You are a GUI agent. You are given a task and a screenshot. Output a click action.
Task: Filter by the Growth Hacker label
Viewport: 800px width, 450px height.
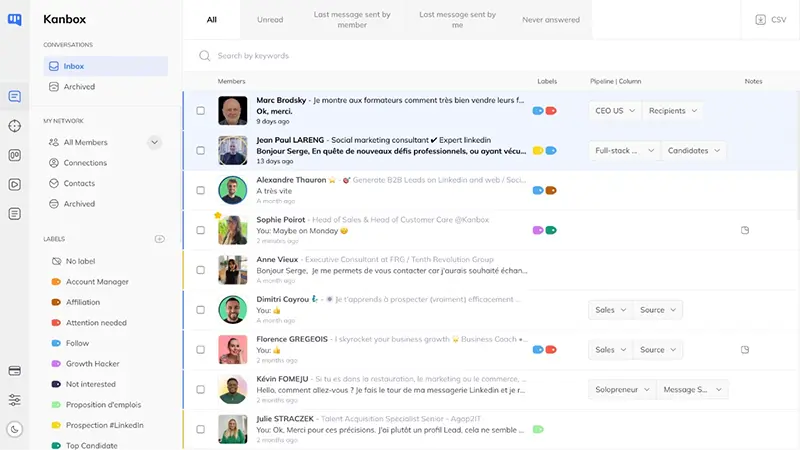[x=92, y=364]
